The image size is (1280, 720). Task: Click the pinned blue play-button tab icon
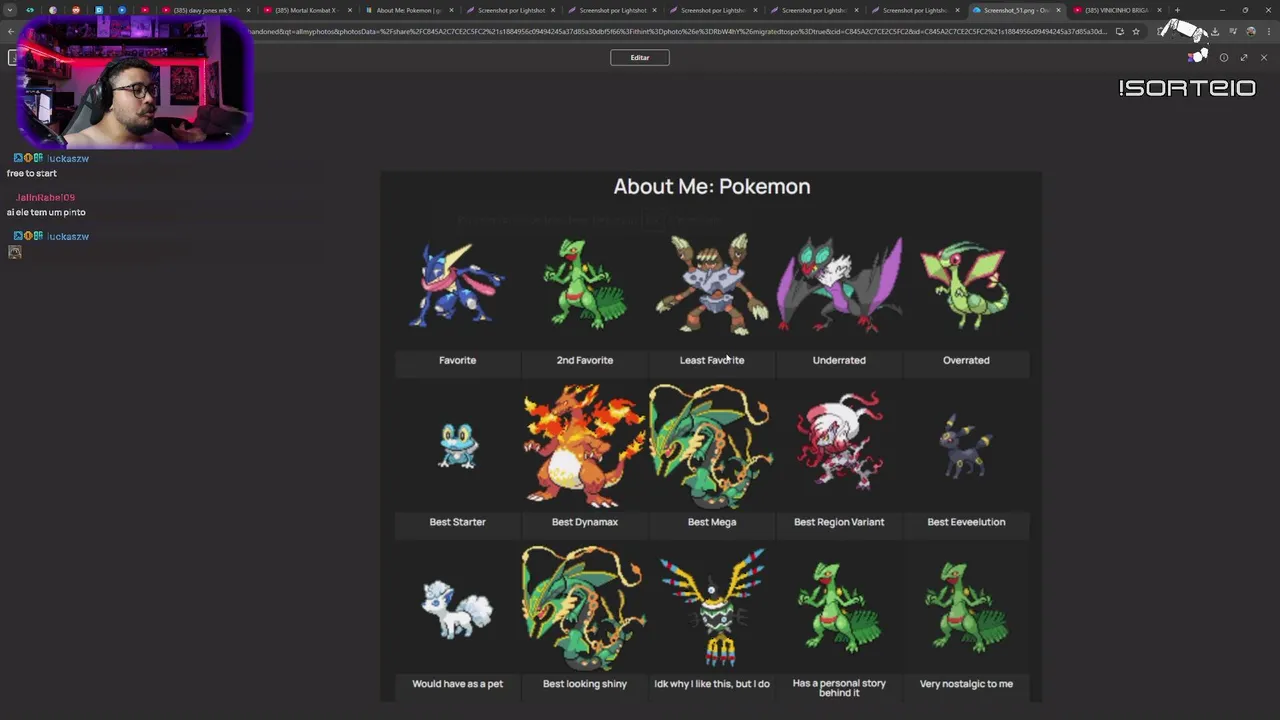(x=122, y=10)
